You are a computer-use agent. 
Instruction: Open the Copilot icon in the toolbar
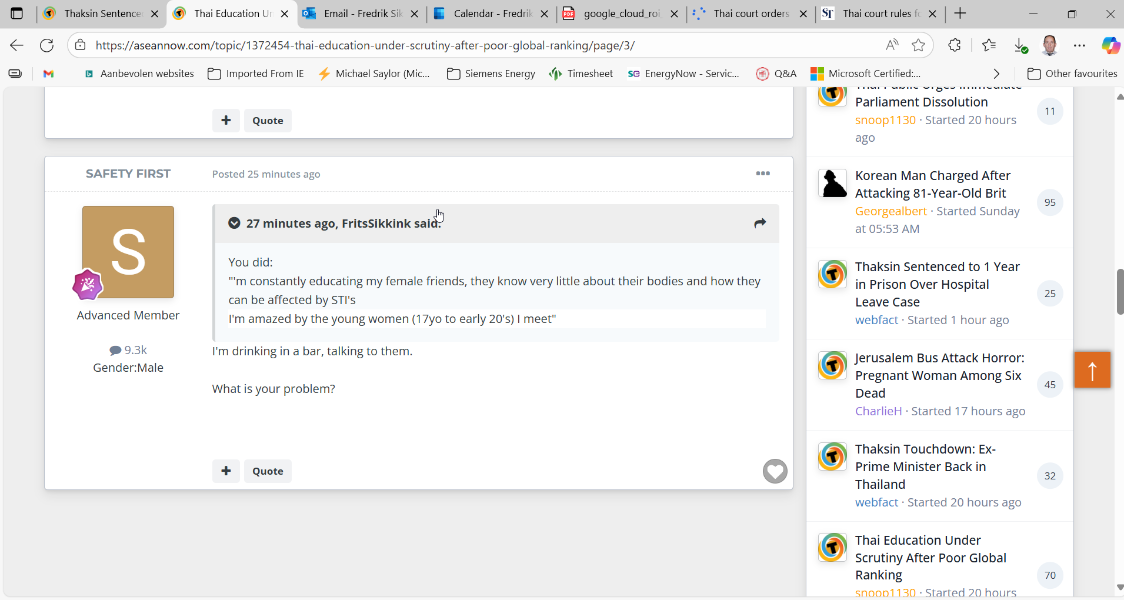(x=1110, y=45)
